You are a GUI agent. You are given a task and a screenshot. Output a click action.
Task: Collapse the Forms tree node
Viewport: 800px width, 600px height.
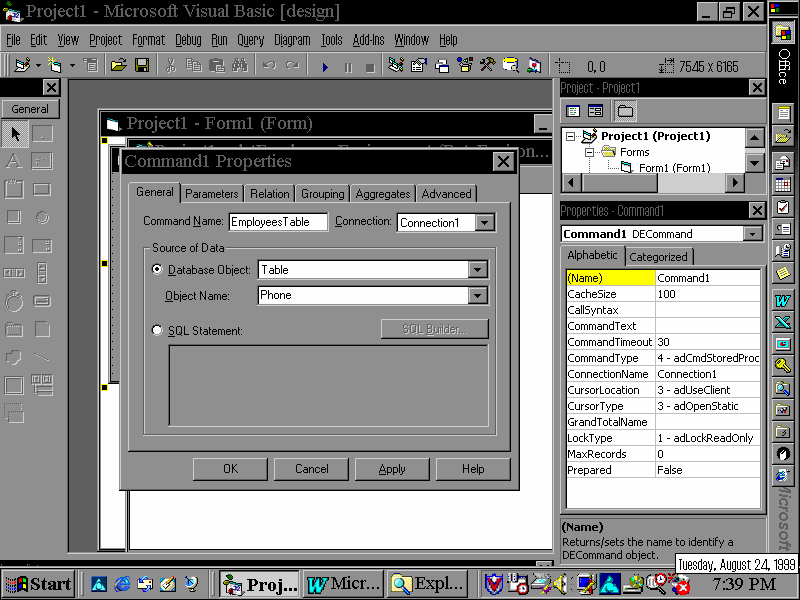point(588,152)
